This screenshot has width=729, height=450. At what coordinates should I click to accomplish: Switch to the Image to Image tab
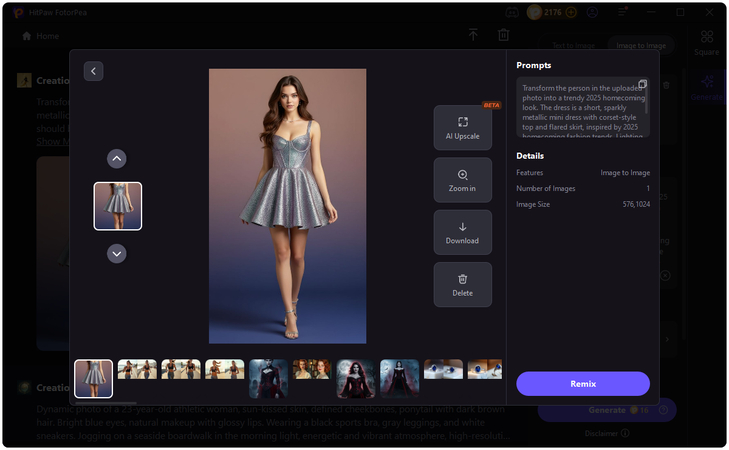coord(639,46)
